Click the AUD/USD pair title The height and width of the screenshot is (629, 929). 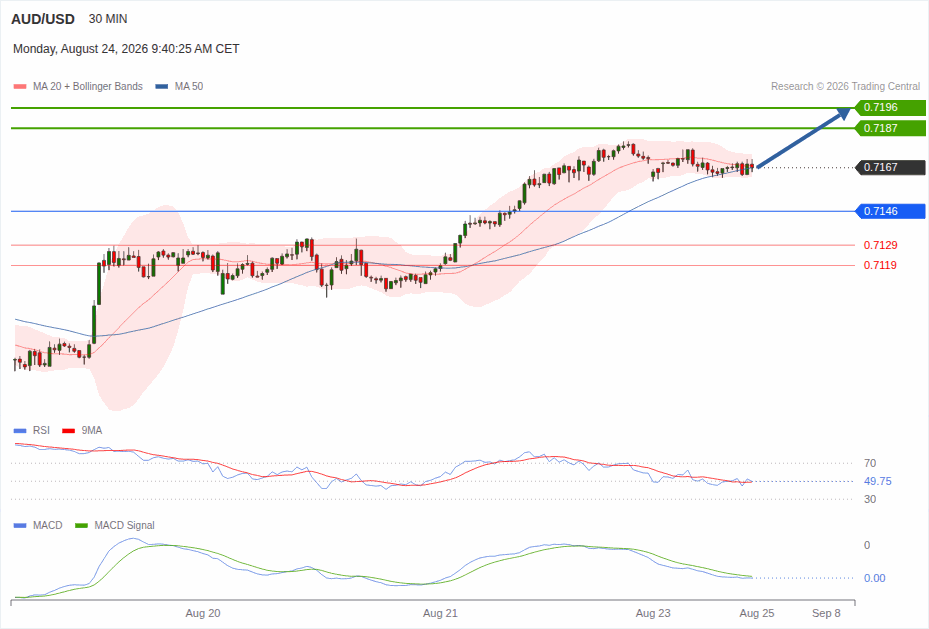point(43,19)
